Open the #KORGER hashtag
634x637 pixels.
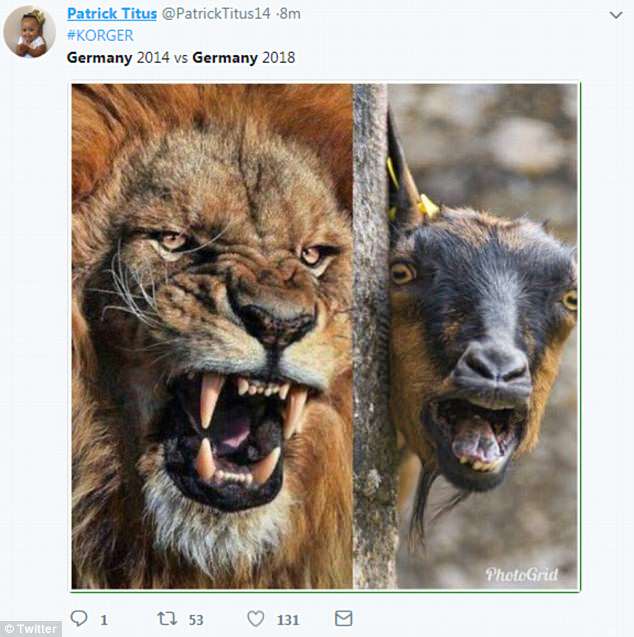[100, 35]
